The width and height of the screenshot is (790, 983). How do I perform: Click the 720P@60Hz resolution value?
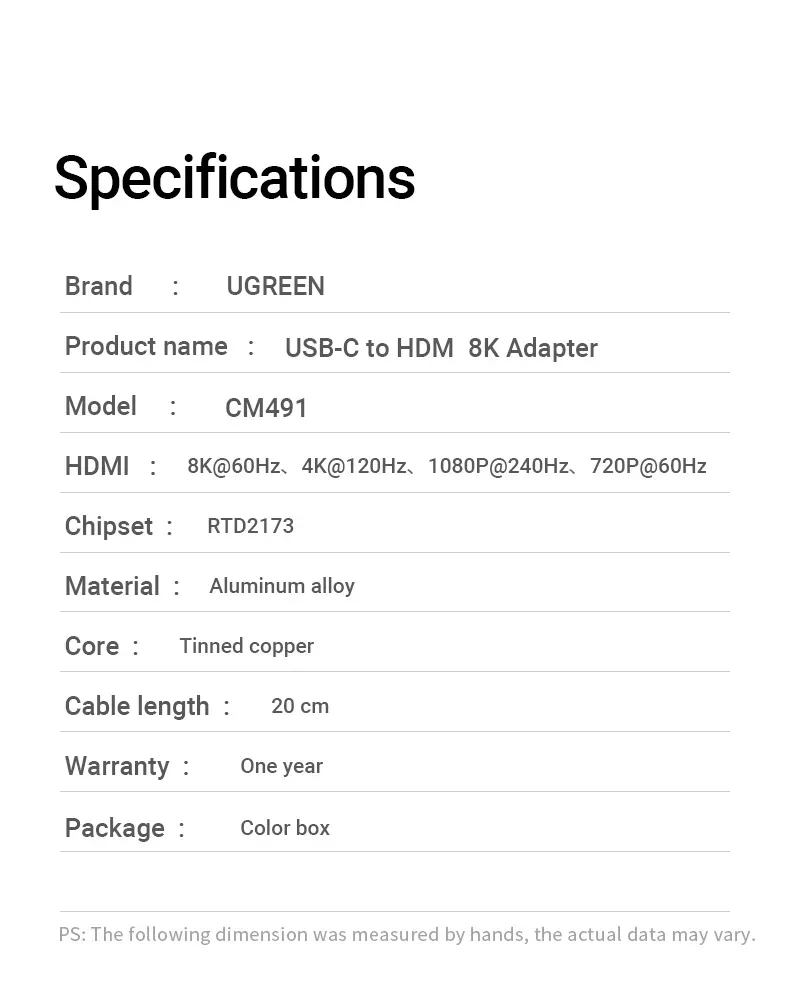(648, 466)
